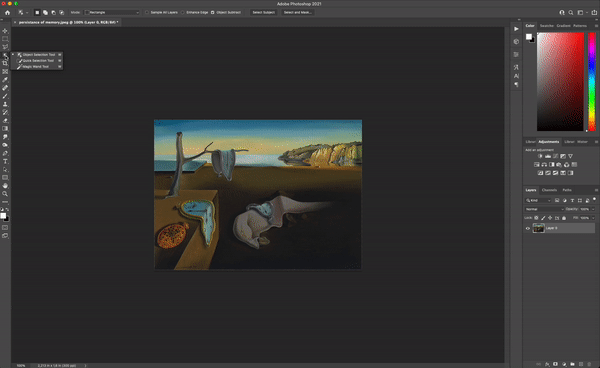Screen dimensions: 600x368
Task: Select the Crop tool
Action: coord(5,63)
